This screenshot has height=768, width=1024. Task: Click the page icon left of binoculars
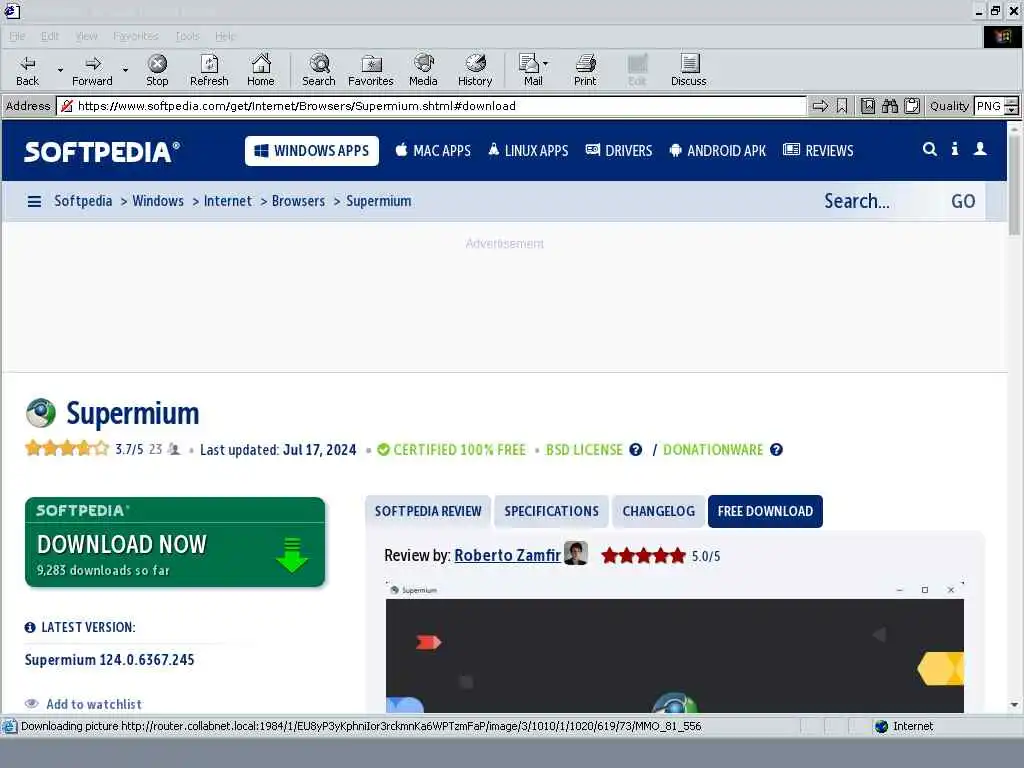tap(867, 106)
